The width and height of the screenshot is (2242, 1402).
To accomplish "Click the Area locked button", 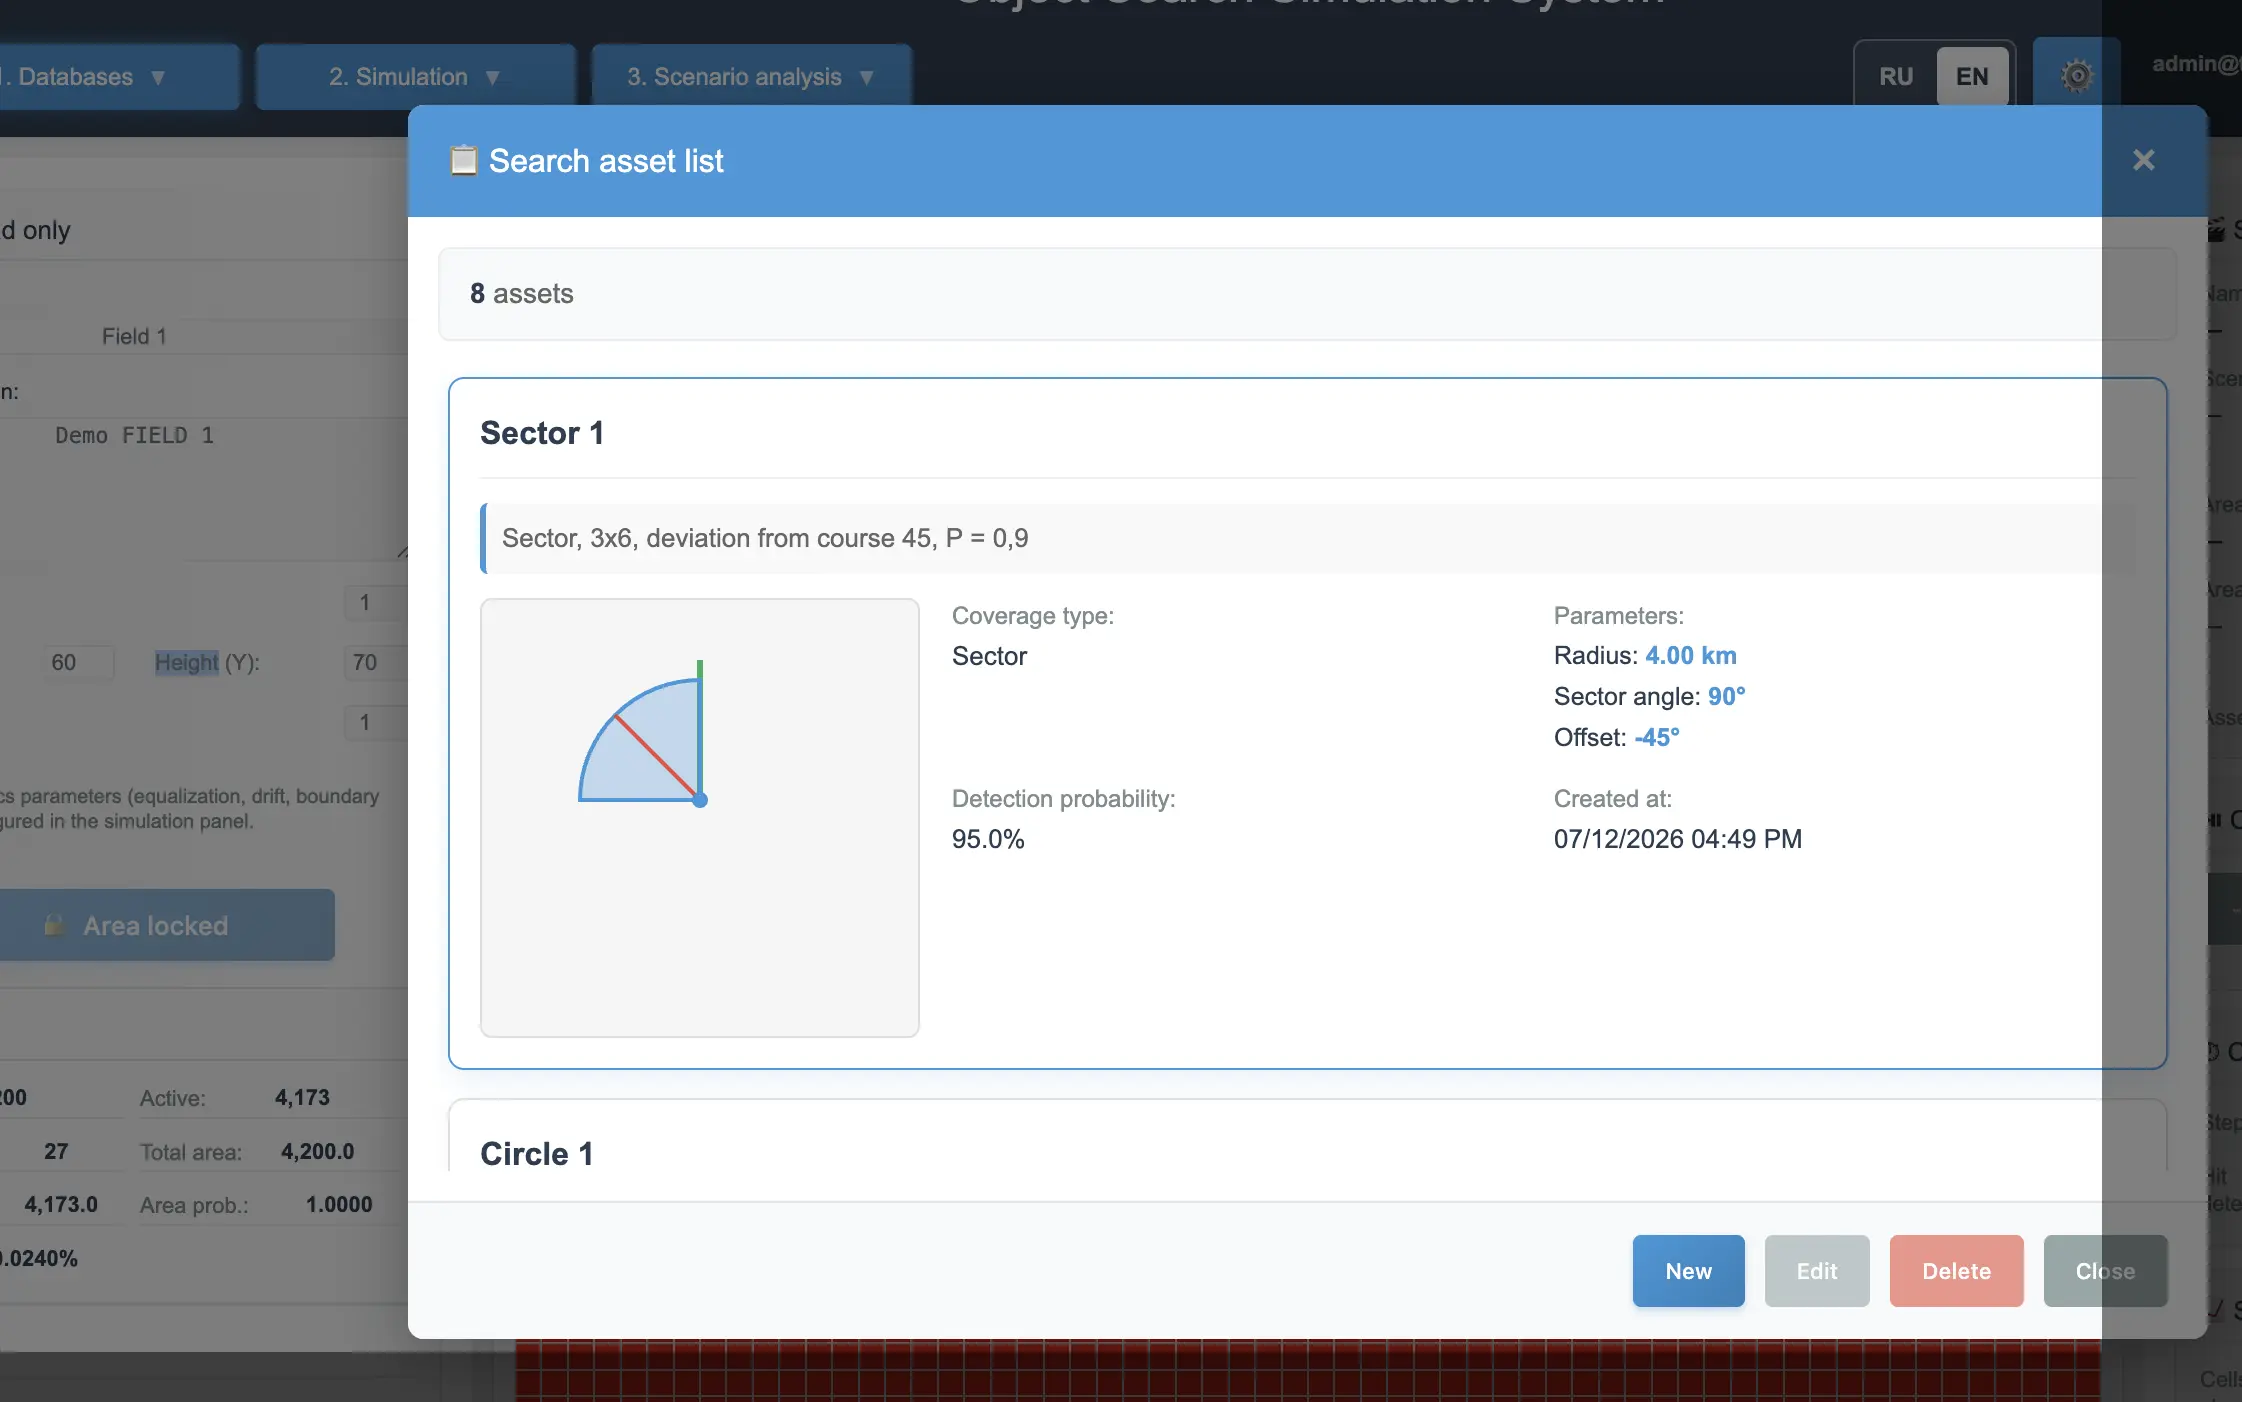I will [x=167, y=925].
